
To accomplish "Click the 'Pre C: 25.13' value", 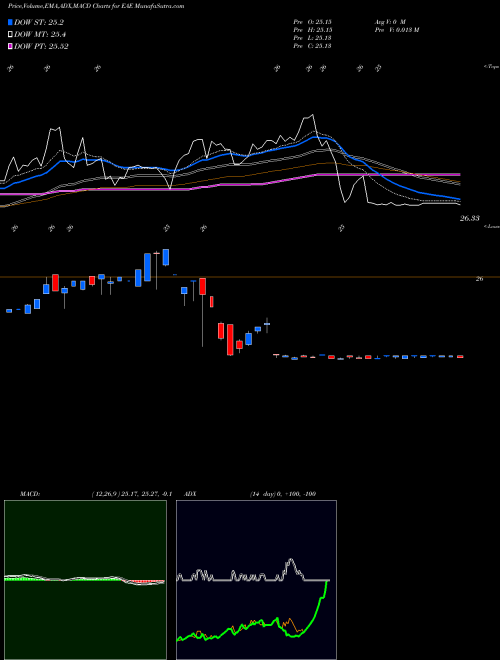I will pyautogui.click(x=312, y=46).
